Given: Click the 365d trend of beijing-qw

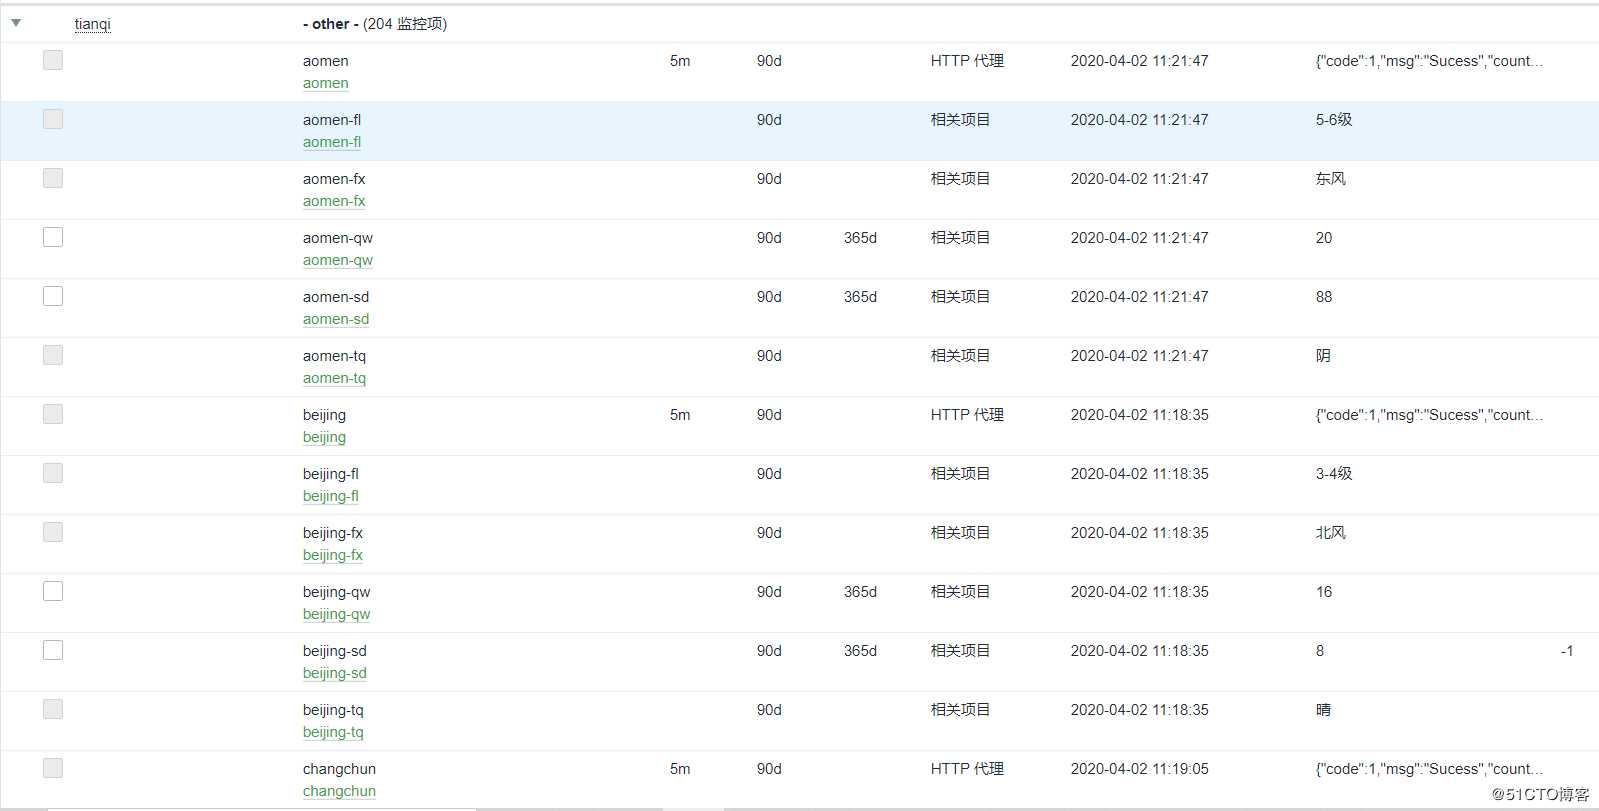Looking at the screenshot, I should tap(860, 592).
